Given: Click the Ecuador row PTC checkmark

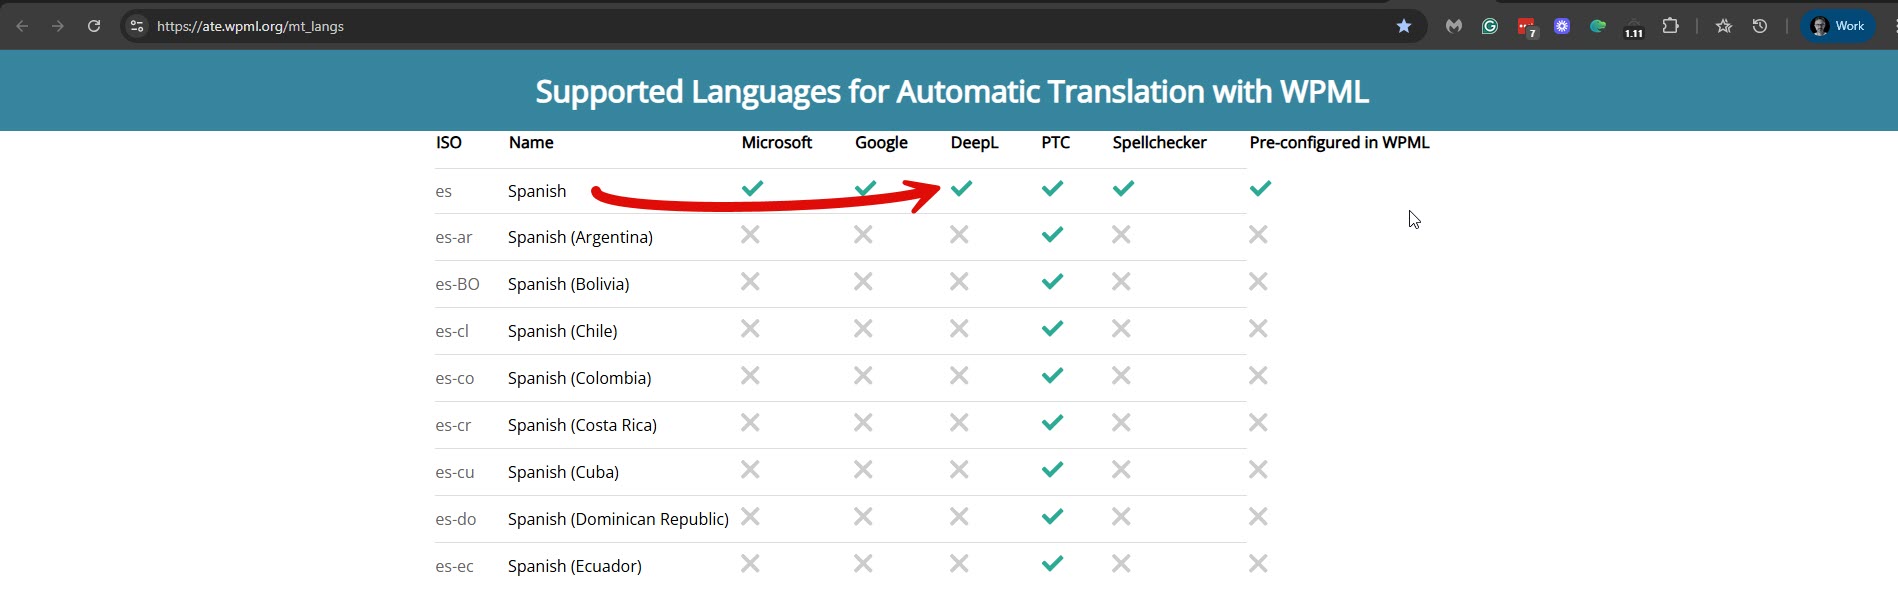Looking at the screenshot, I should tap(1052, 564).
